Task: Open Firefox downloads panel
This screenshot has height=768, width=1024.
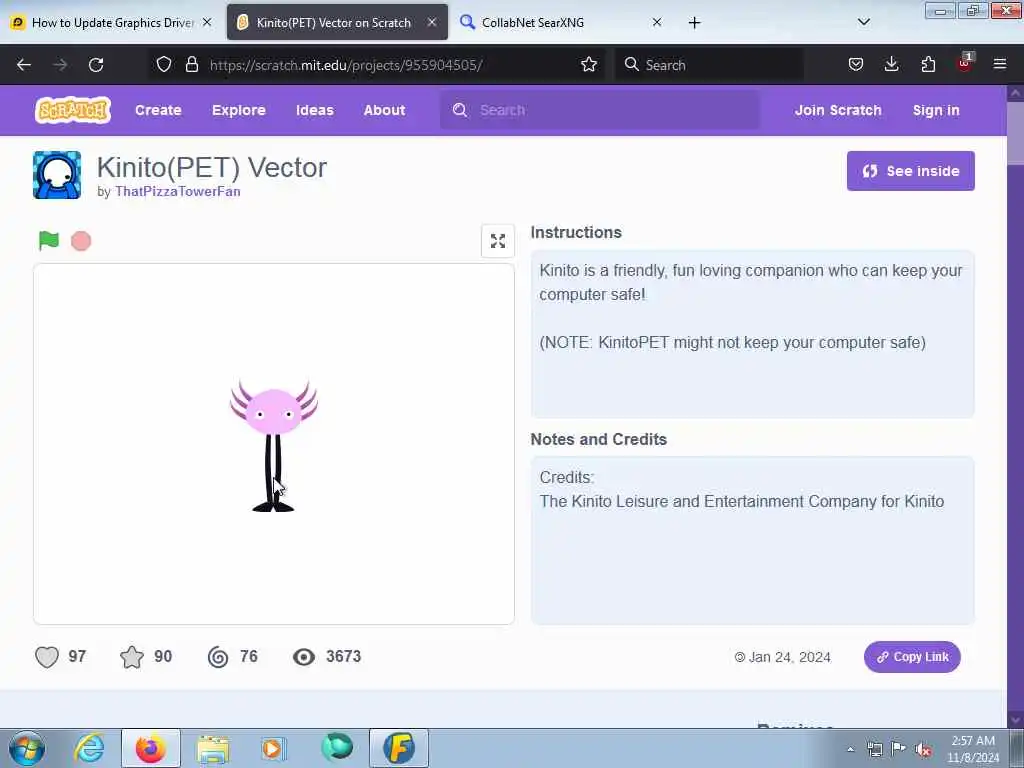Action: coord(891,64)
